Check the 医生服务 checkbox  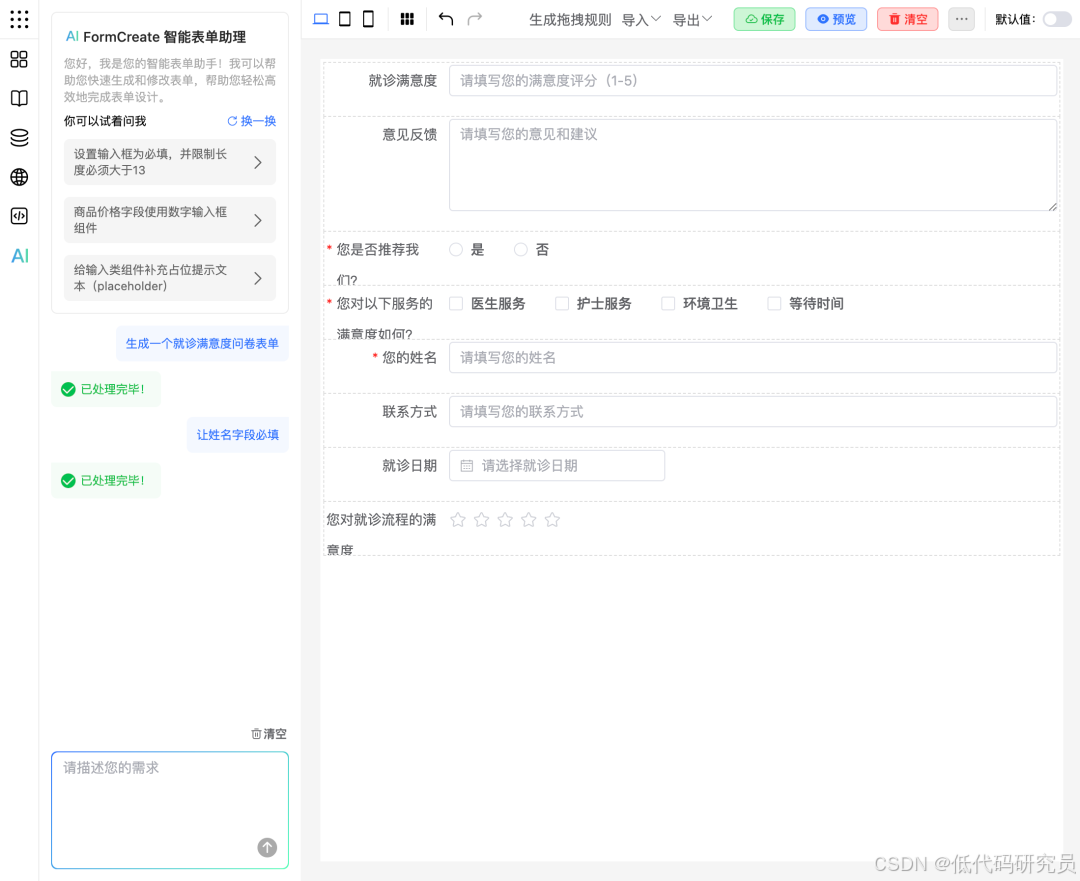click(456, 304)
